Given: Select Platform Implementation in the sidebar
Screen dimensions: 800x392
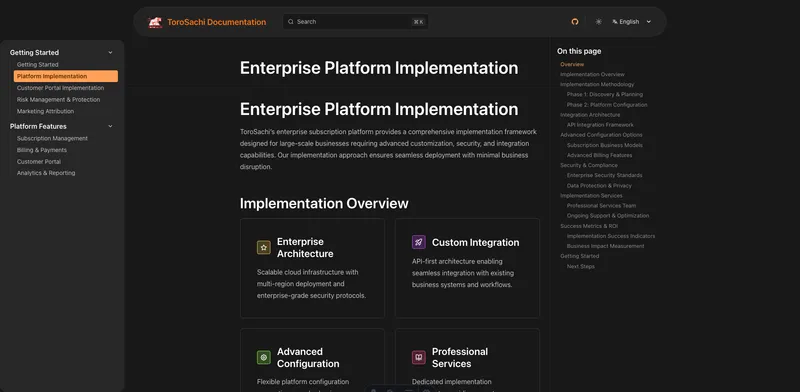Looking at the screenshot, I should (x=66, y=76).
